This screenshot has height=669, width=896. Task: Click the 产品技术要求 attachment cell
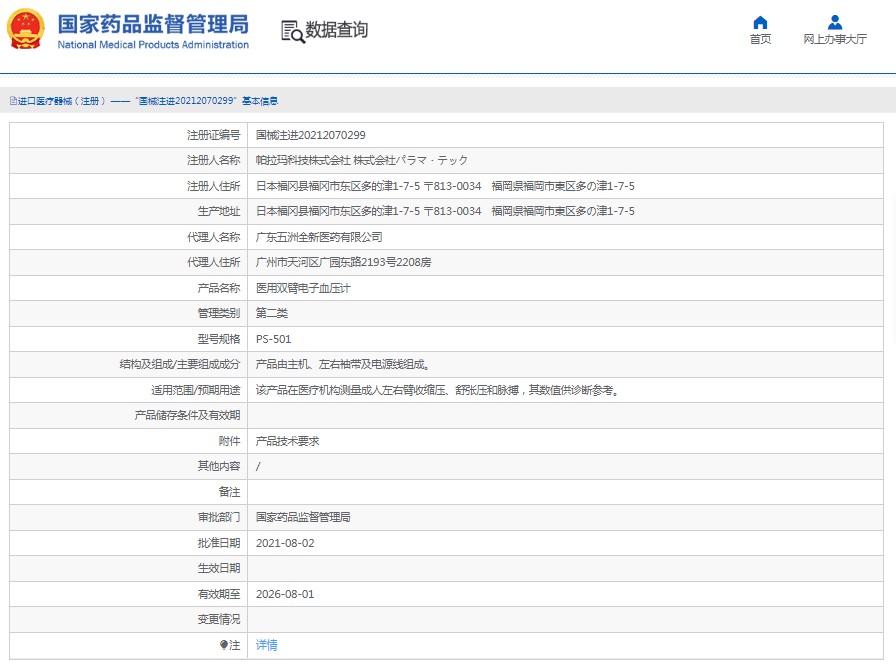287,441
